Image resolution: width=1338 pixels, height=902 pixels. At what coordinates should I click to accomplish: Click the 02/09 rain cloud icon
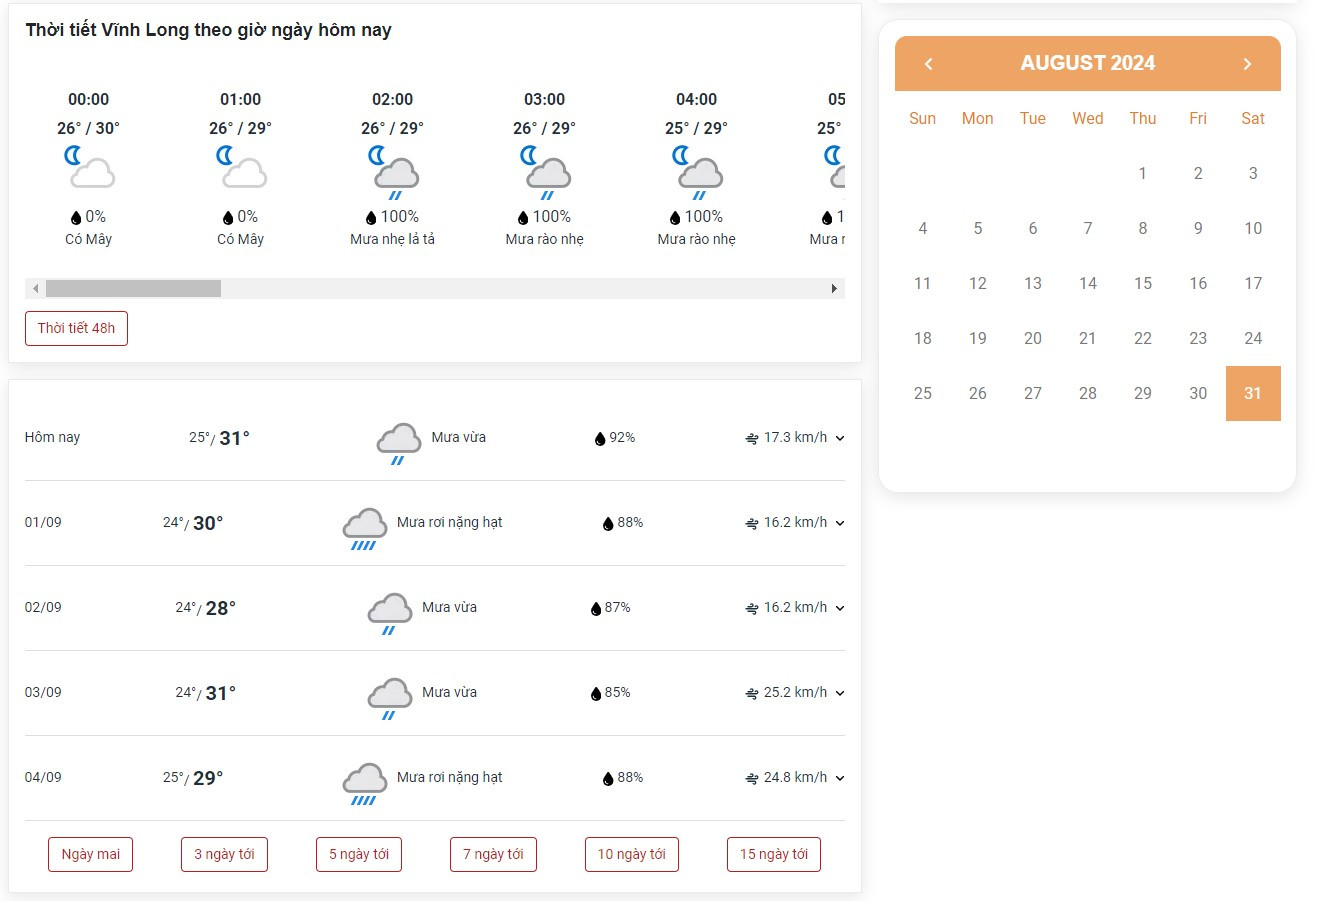389,613
